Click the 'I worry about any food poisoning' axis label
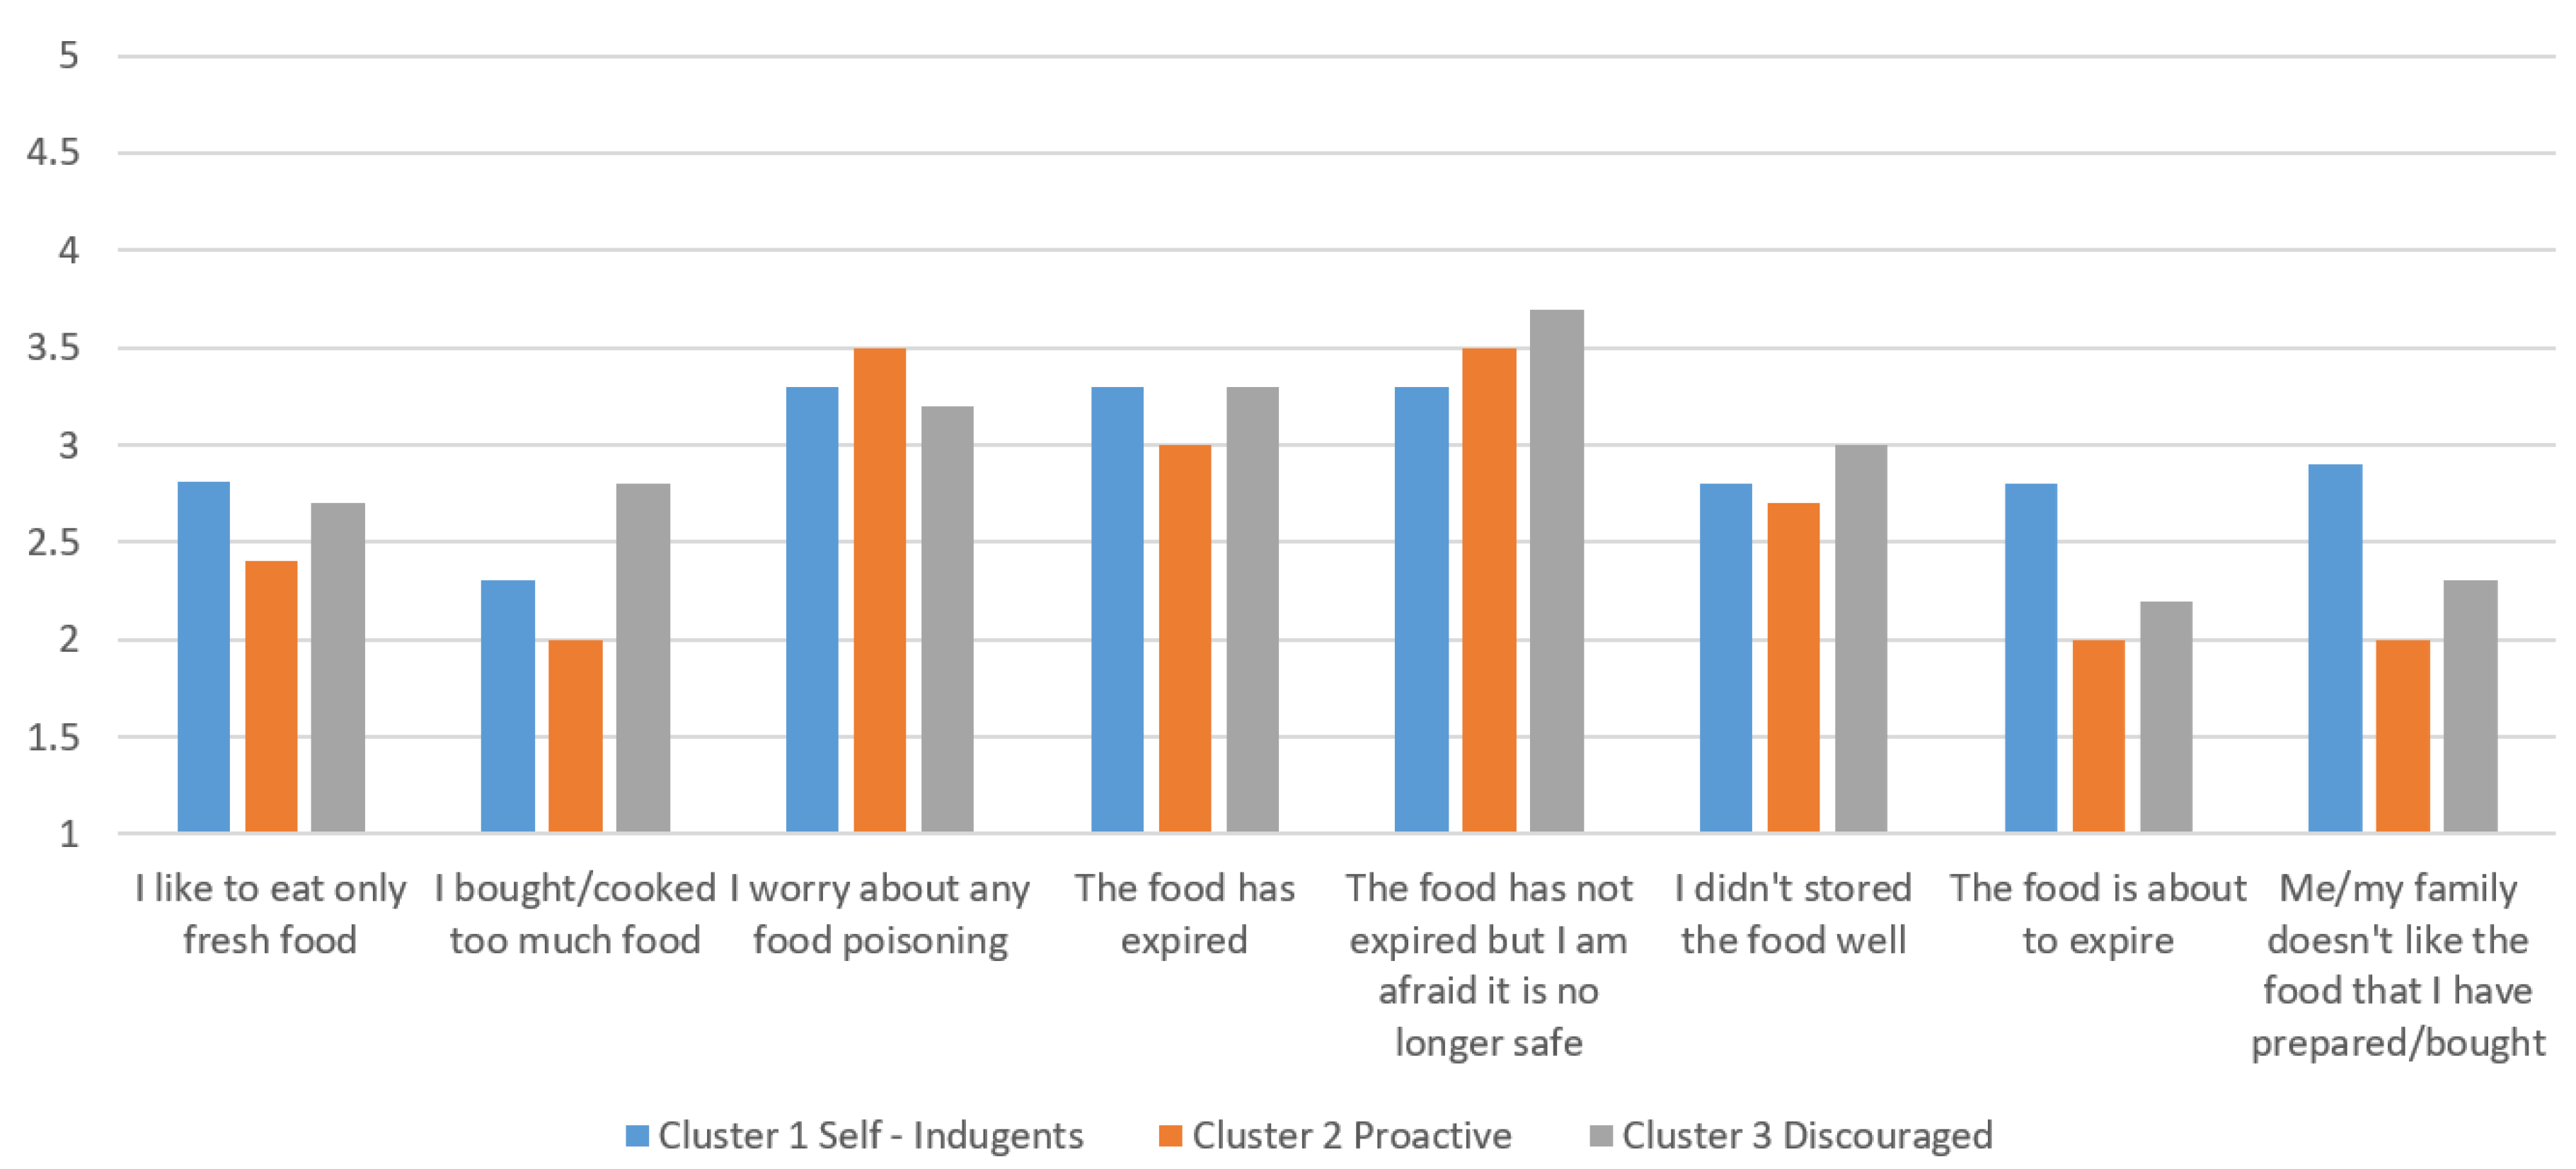2576x1169 pixels. [880, 914]
